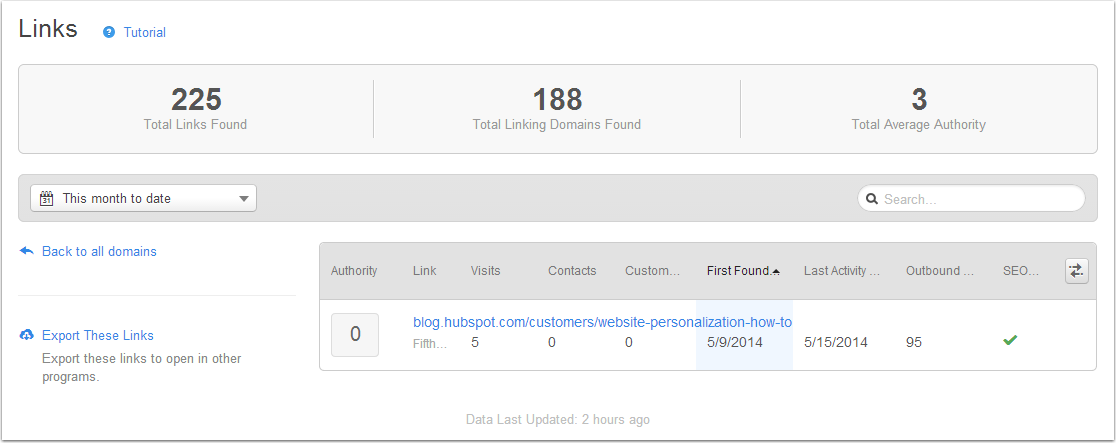Go back to all domains
1116x443 pixels.
pos(99,251)
